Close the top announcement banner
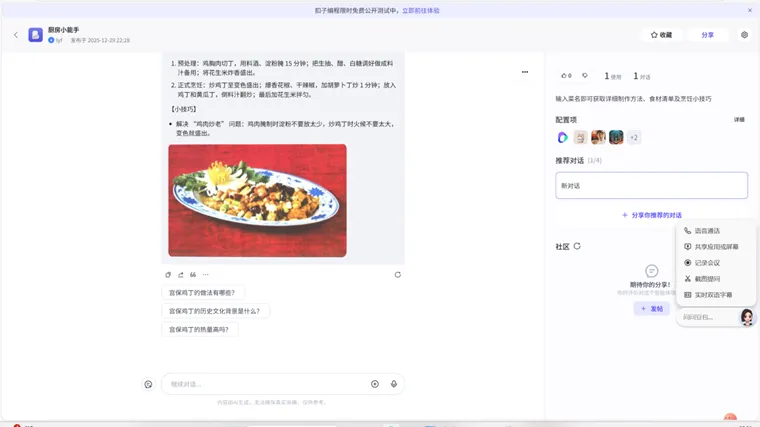This screenshot has width=760, height=427. (x=749, y=10)
